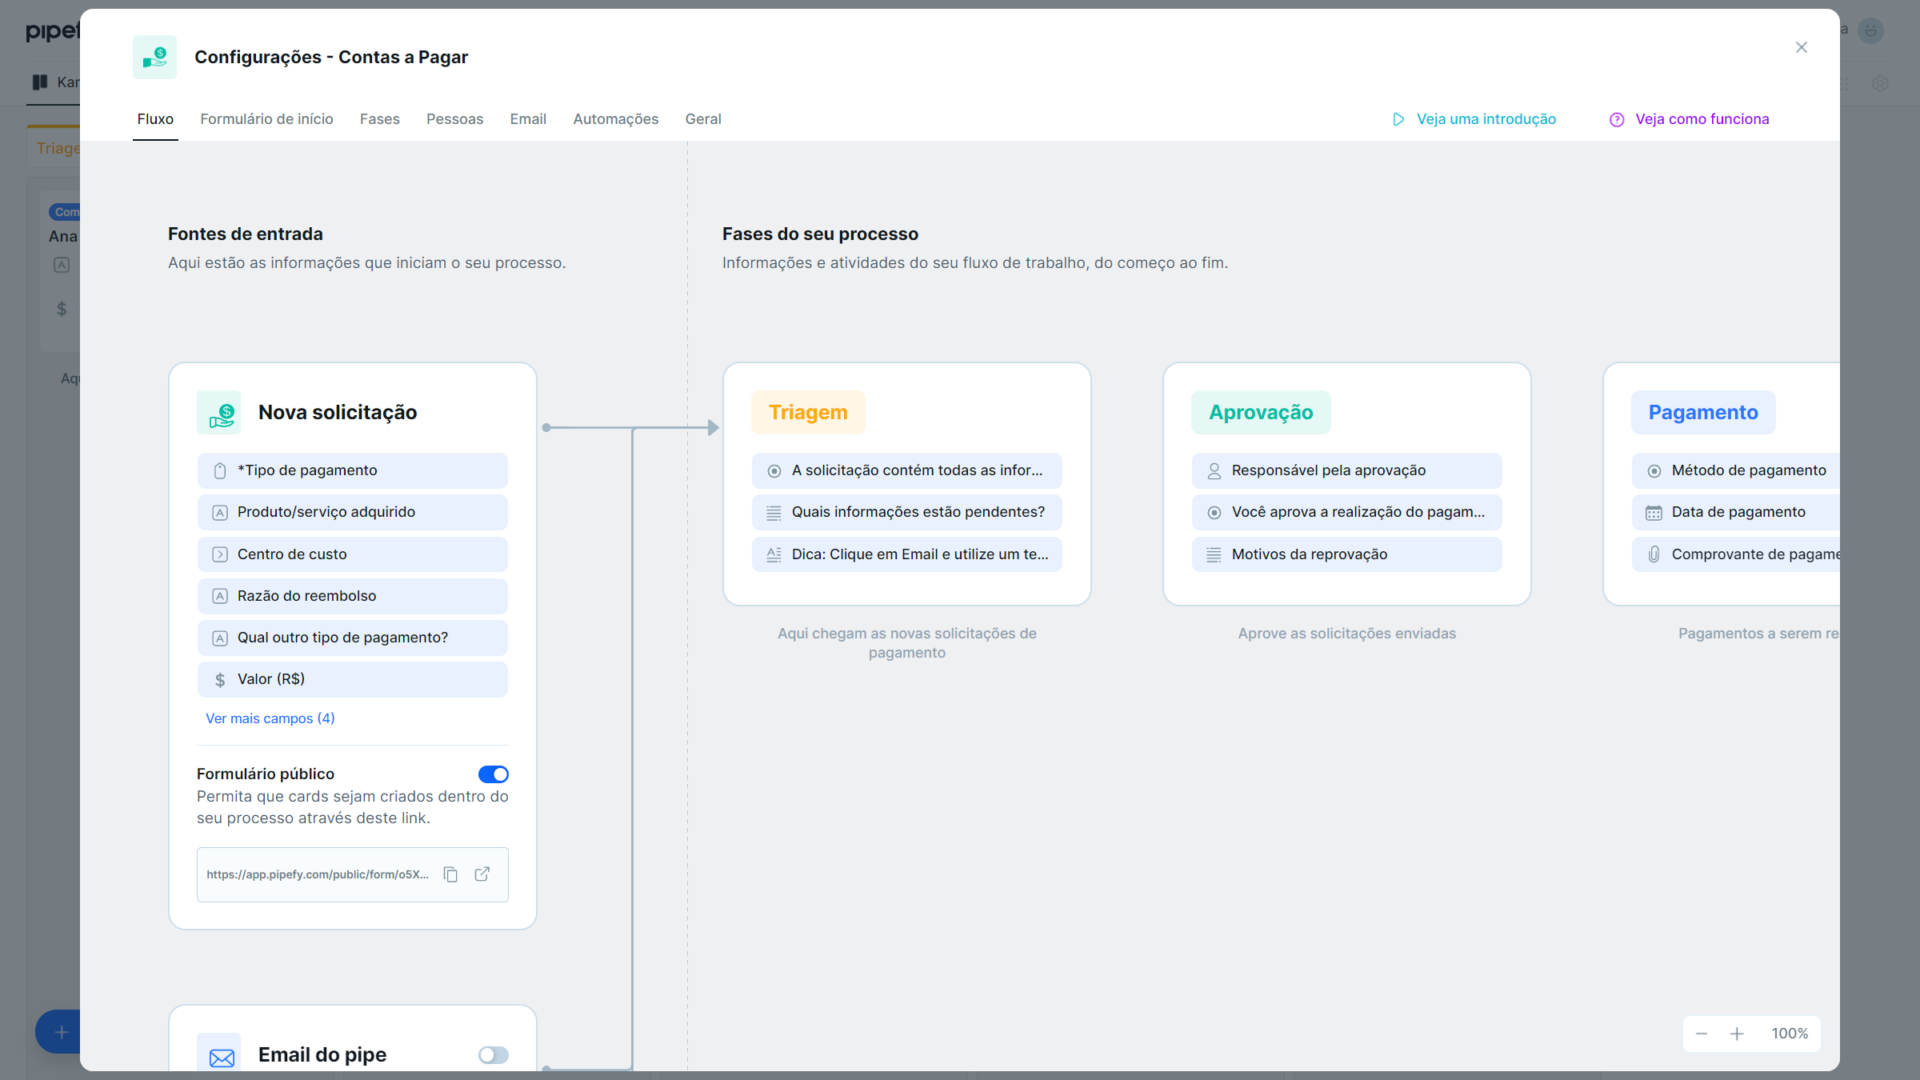Click the person icon on Responsável pela aprovação
This screenshot has width=1920, height=1080.
tap(1214, 470)
